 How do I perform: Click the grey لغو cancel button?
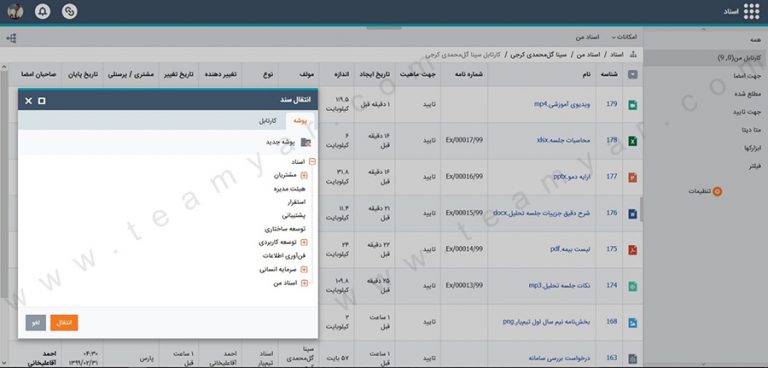(36, 323)
